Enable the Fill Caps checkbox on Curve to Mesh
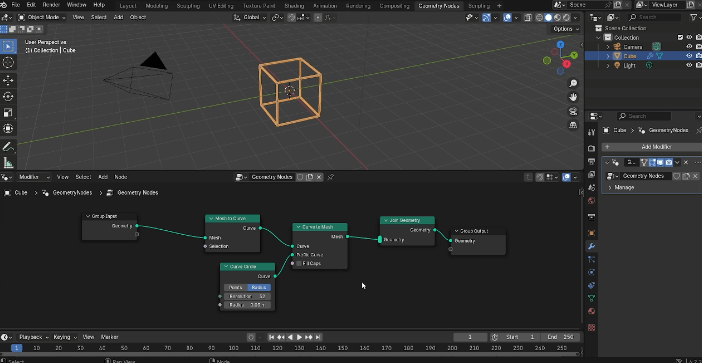 click(299, 263)
